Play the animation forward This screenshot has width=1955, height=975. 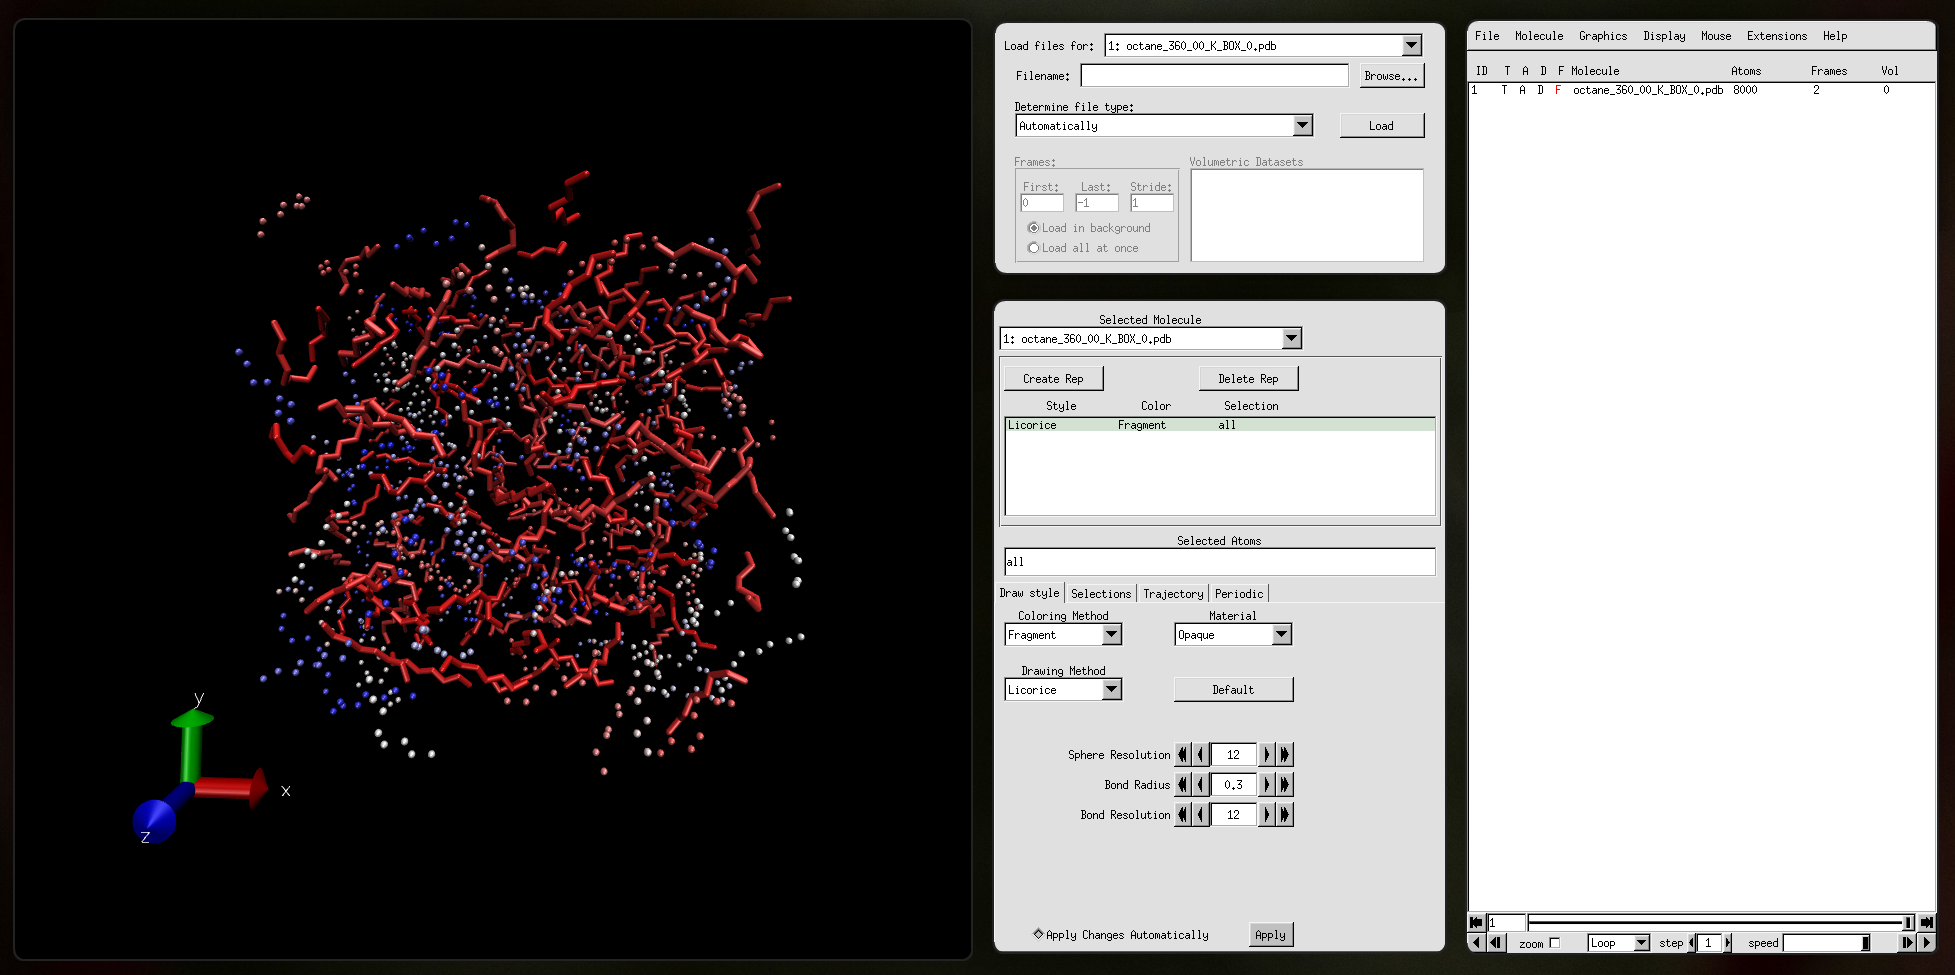coord(1926,942)
